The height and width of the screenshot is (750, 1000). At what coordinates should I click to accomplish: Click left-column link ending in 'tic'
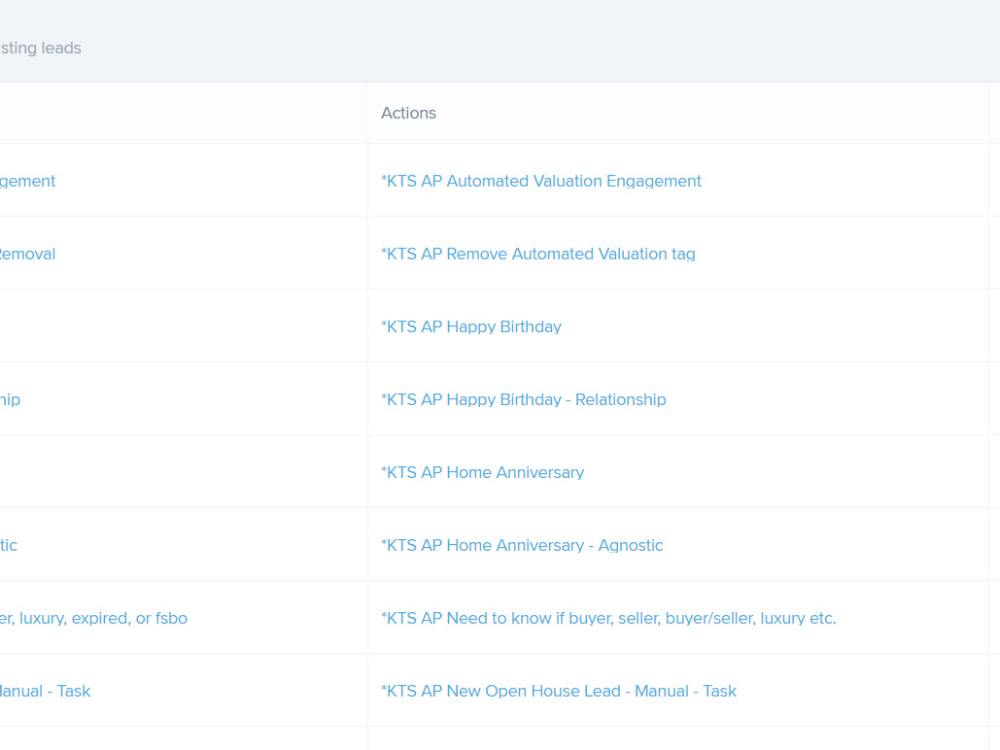[8, 545]
